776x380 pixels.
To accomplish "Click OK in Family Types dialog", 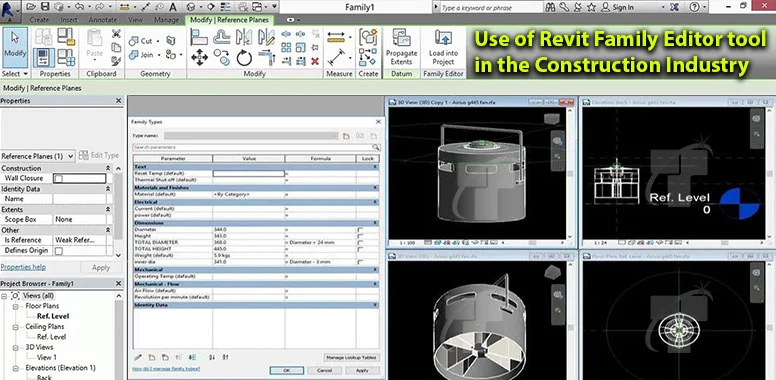I will (287, 370).
